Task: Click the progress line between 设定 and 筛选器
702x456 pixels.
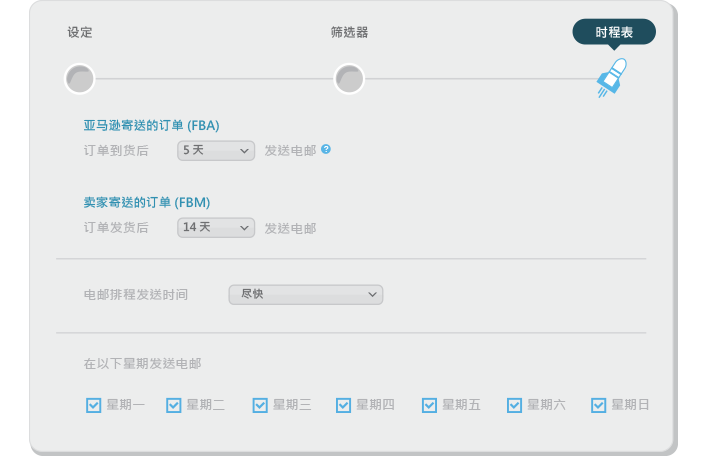Action: 214,78
